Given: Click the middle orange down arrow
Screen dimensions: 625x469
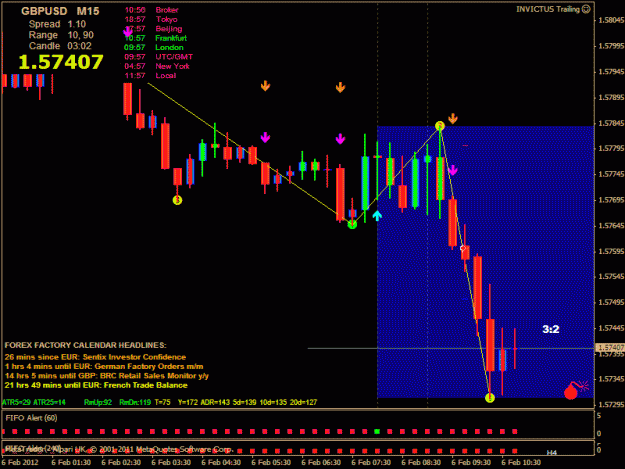Looking at the screenshot, I should pyautogui.click(x=340, y=87).
